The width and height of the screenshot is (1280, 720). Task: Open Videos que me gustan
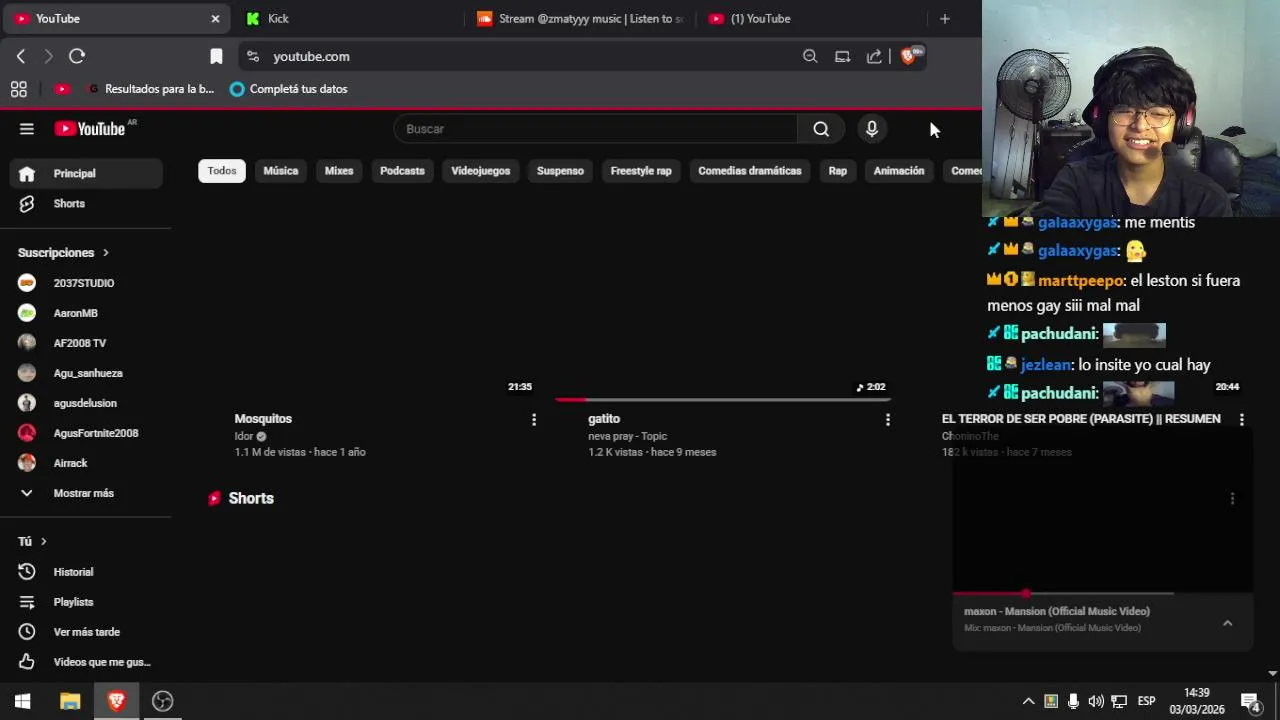coord(86,662)
